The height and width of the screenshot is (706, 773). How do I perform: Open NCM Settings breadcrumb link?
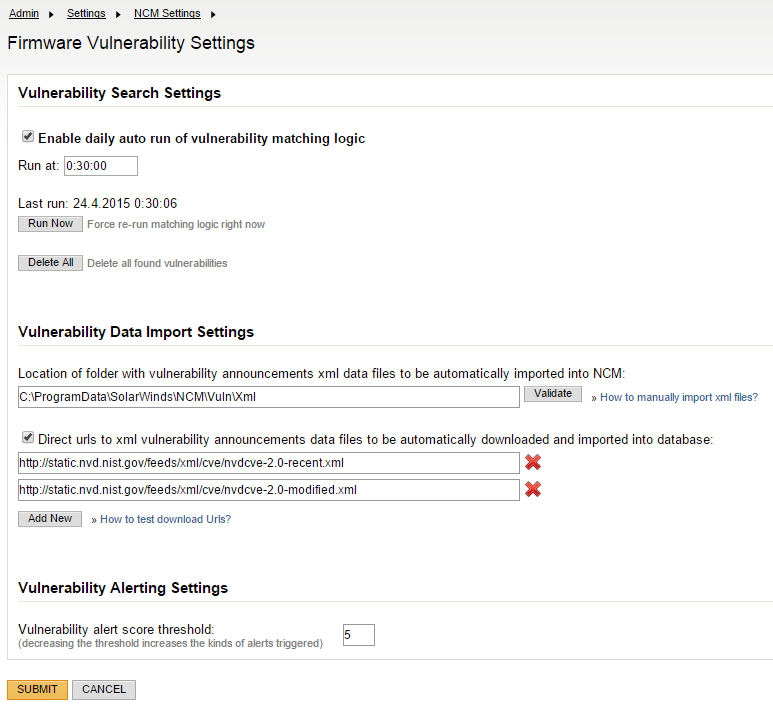167,14
